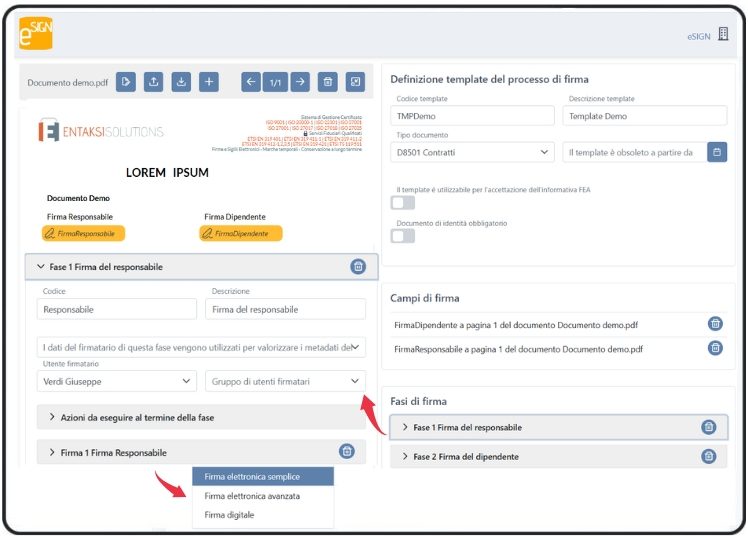Viewport: 748px width, 540px height.
Task: Click the last icon in the document toolbar
Action: click(x=355, y=82)
